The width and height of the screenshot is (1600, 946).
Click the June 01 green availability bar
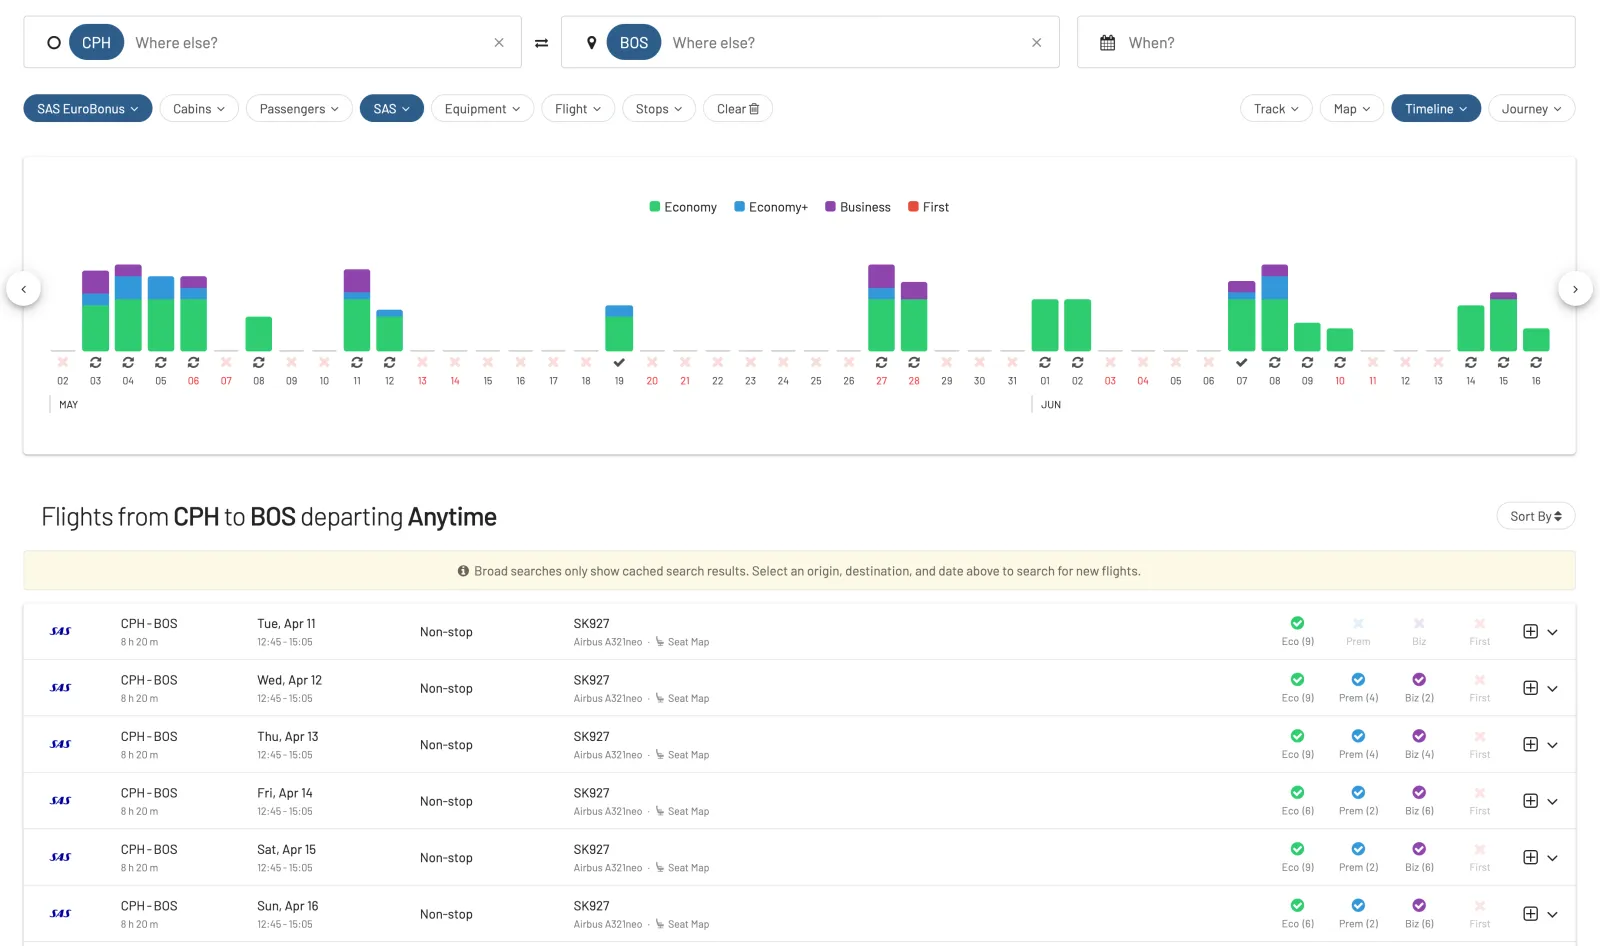(1045, 325)
